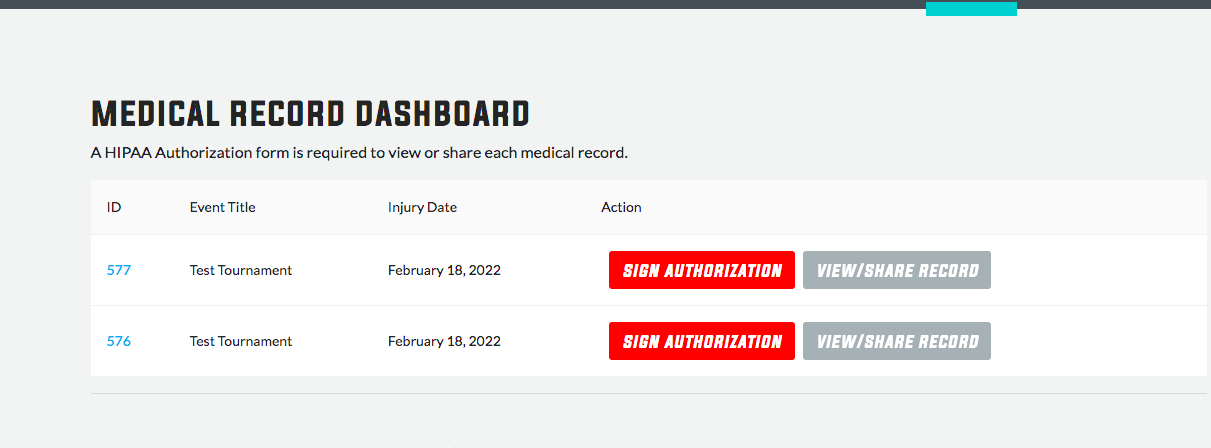This screenshot has height=448, width=1211.
Task: Select the teal highlighted tab in top bar
Action: pyautogui.click(x=971, y=8)
